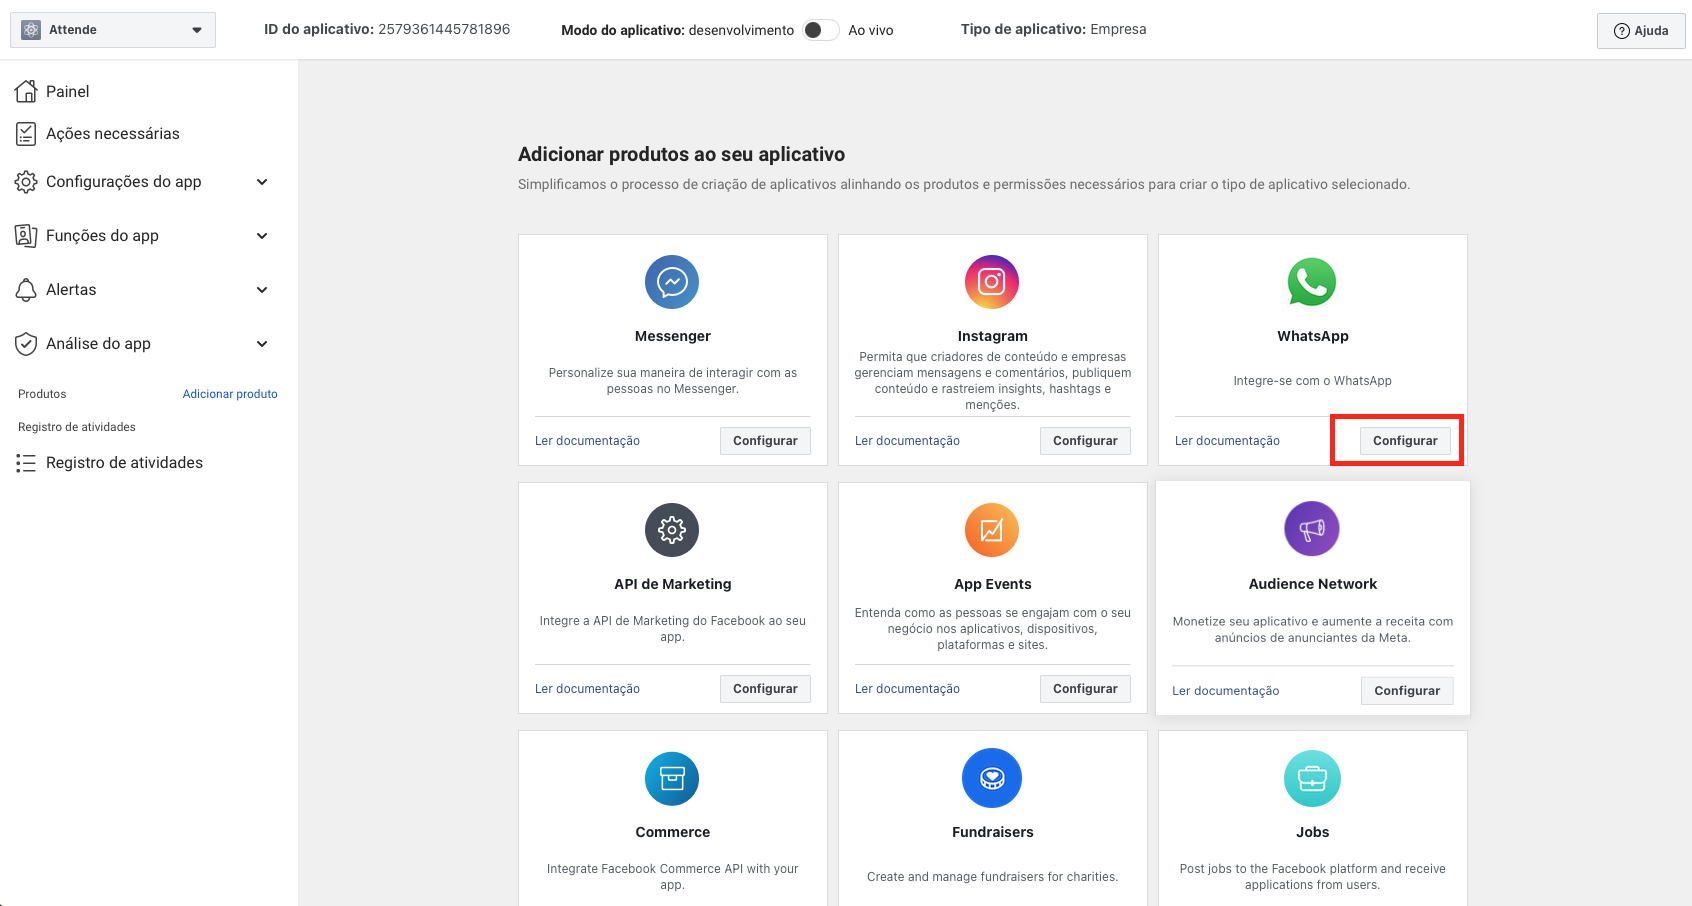Screen dimensions: 1692x906
Task: Open Configurações do app menu item
Action: 124,182
